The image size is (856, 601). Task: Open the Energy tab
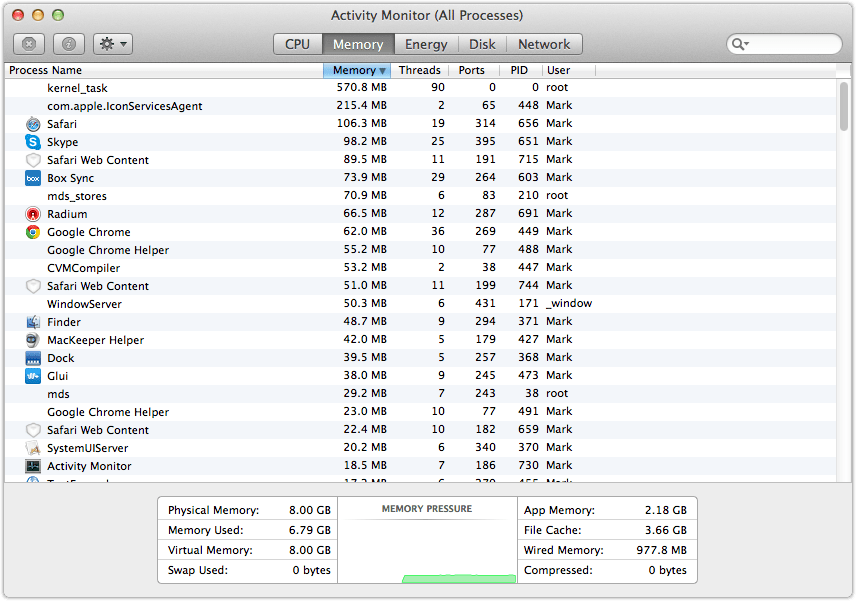(426, 44)
